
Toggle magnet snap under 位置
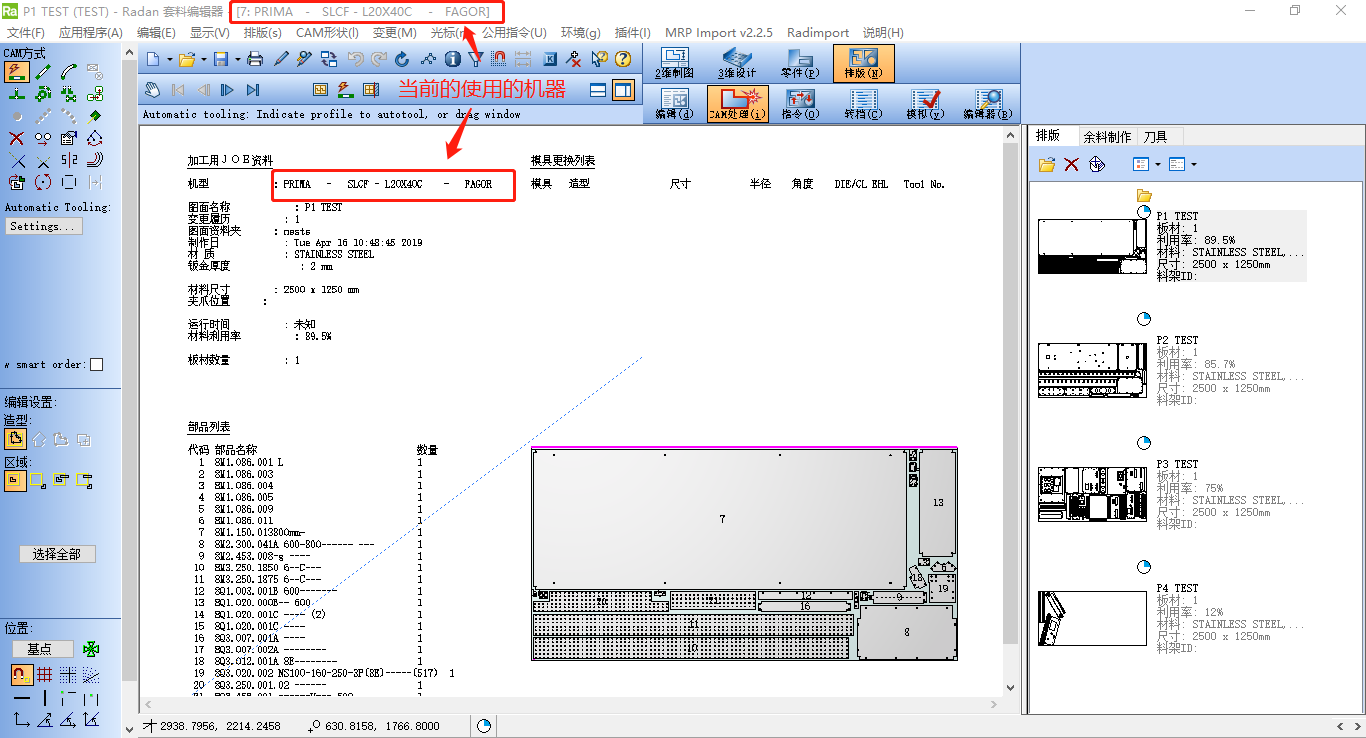tap(21, 675)
